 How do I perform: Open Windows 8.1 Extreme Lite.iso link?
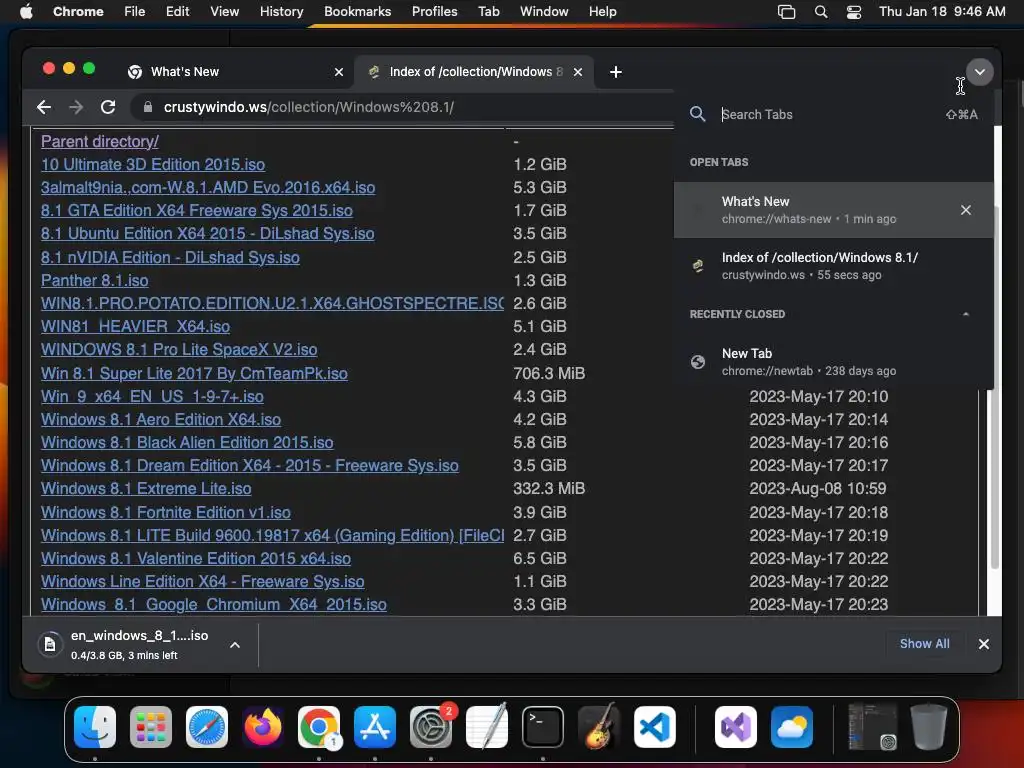tap(146, 488)
